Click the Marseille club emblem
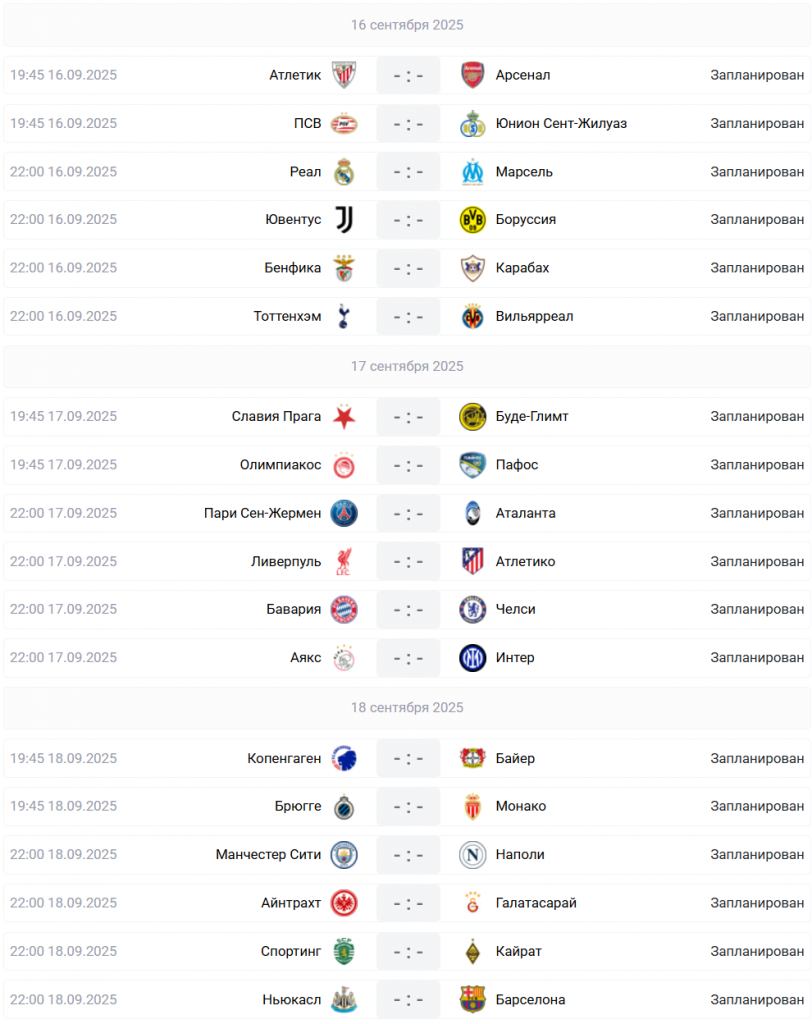812x1024 pixels. pyautogui.click(x=472, y=172)
